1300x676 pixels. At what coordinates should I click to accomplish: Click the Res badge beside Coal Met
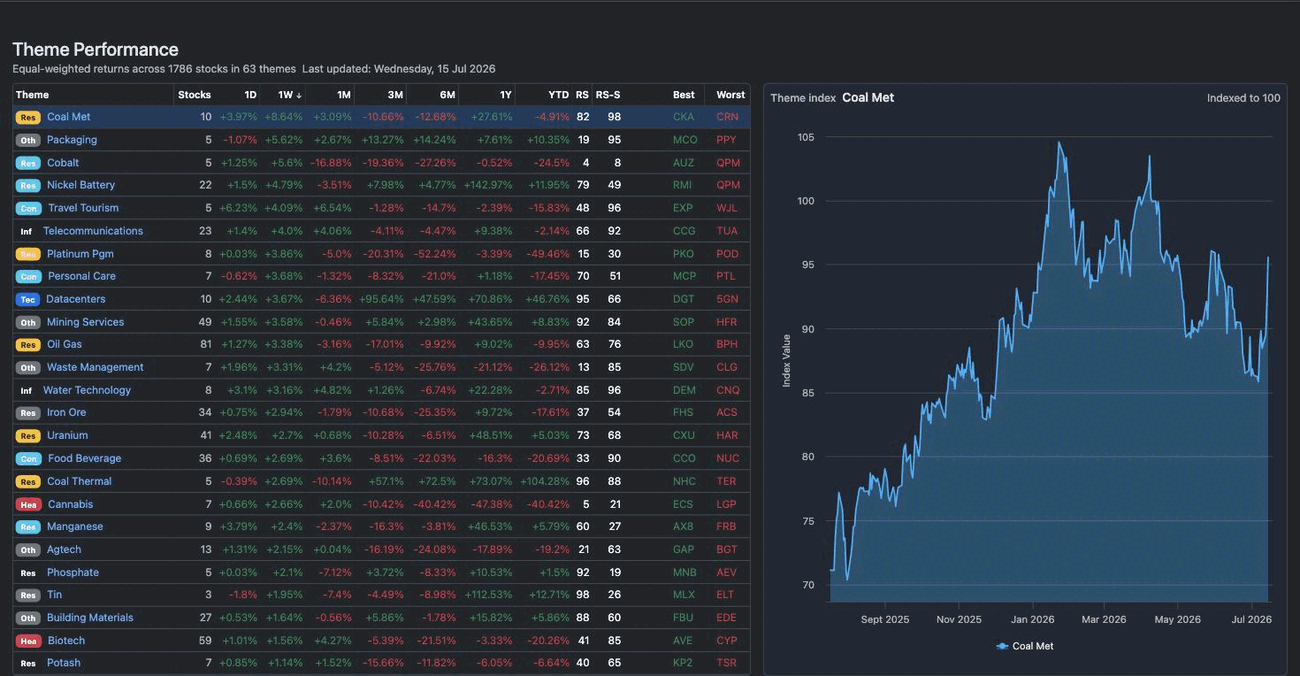point(28,117)
